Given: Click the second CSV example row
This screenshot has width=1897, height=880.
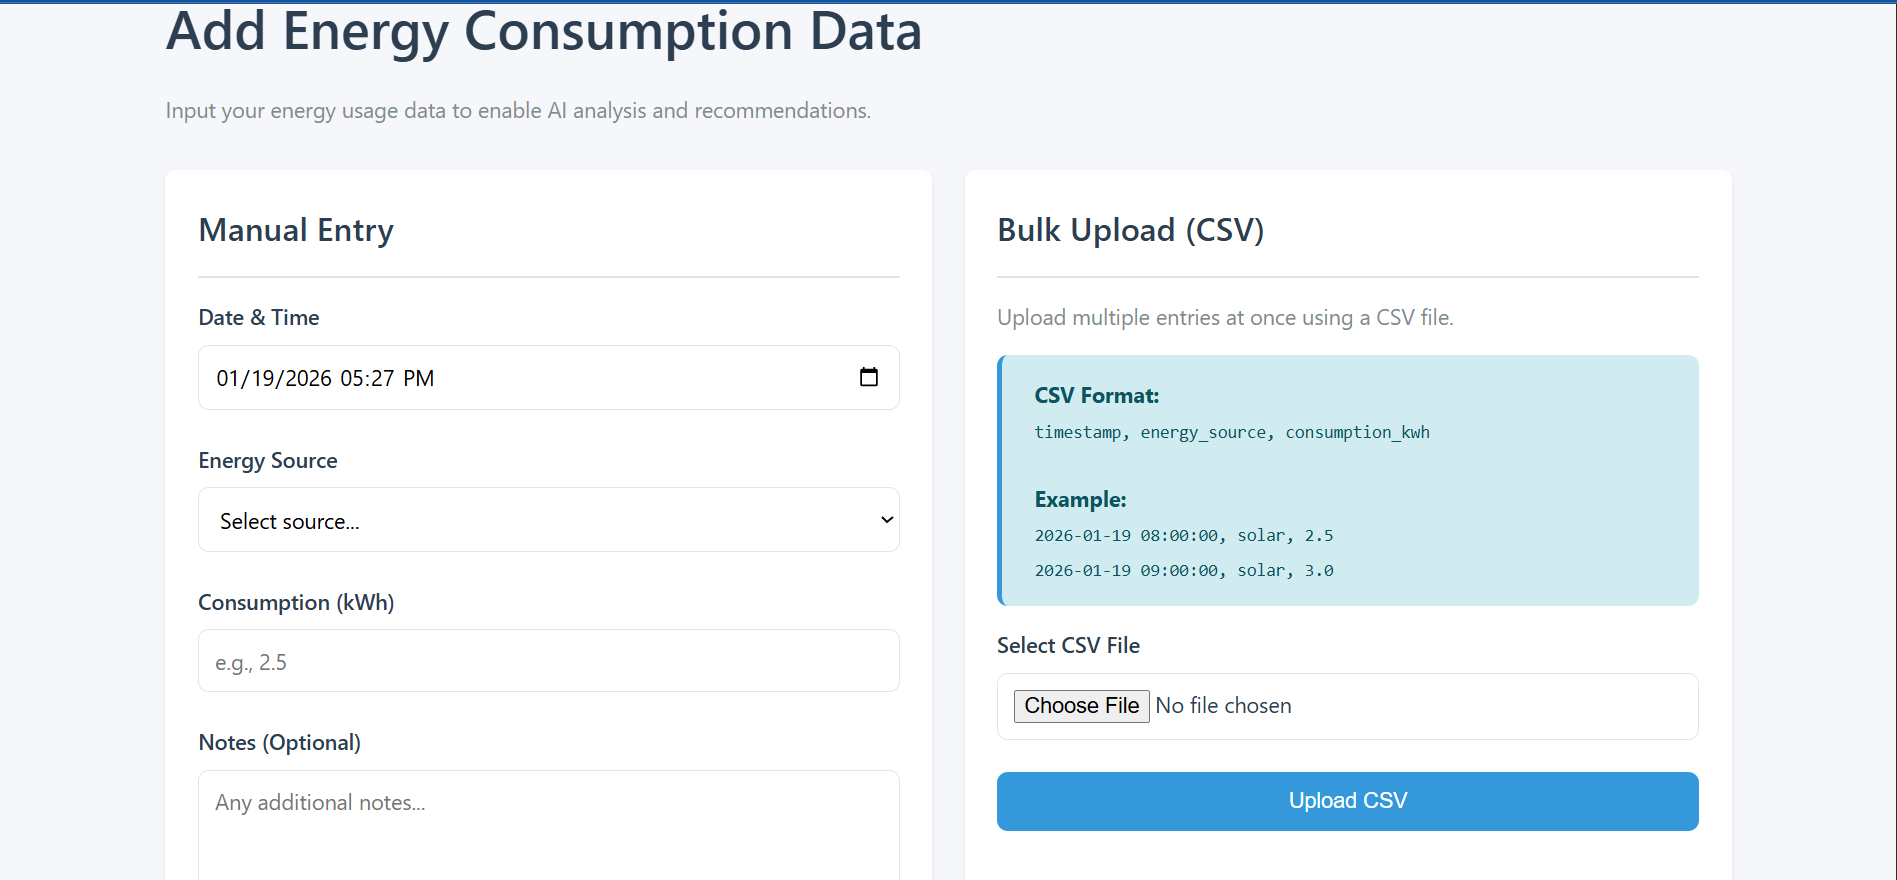Looking at the screenshot, I should click(x=1184, y=570).
